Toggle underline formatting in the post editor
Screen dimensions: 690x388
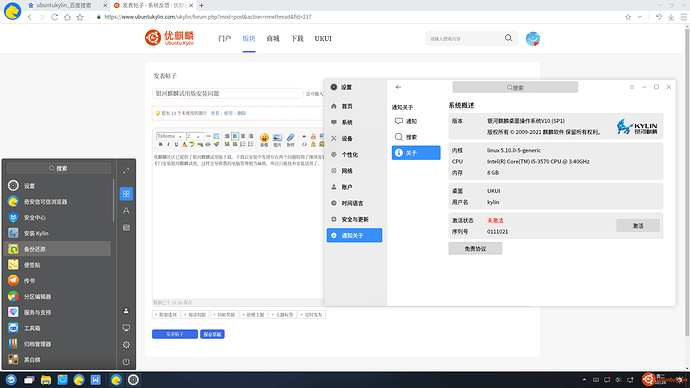(176, 144)
